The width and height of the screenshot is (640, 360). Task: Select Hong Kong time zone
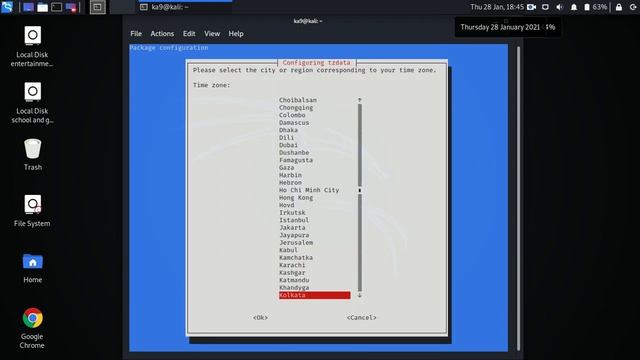296,198
